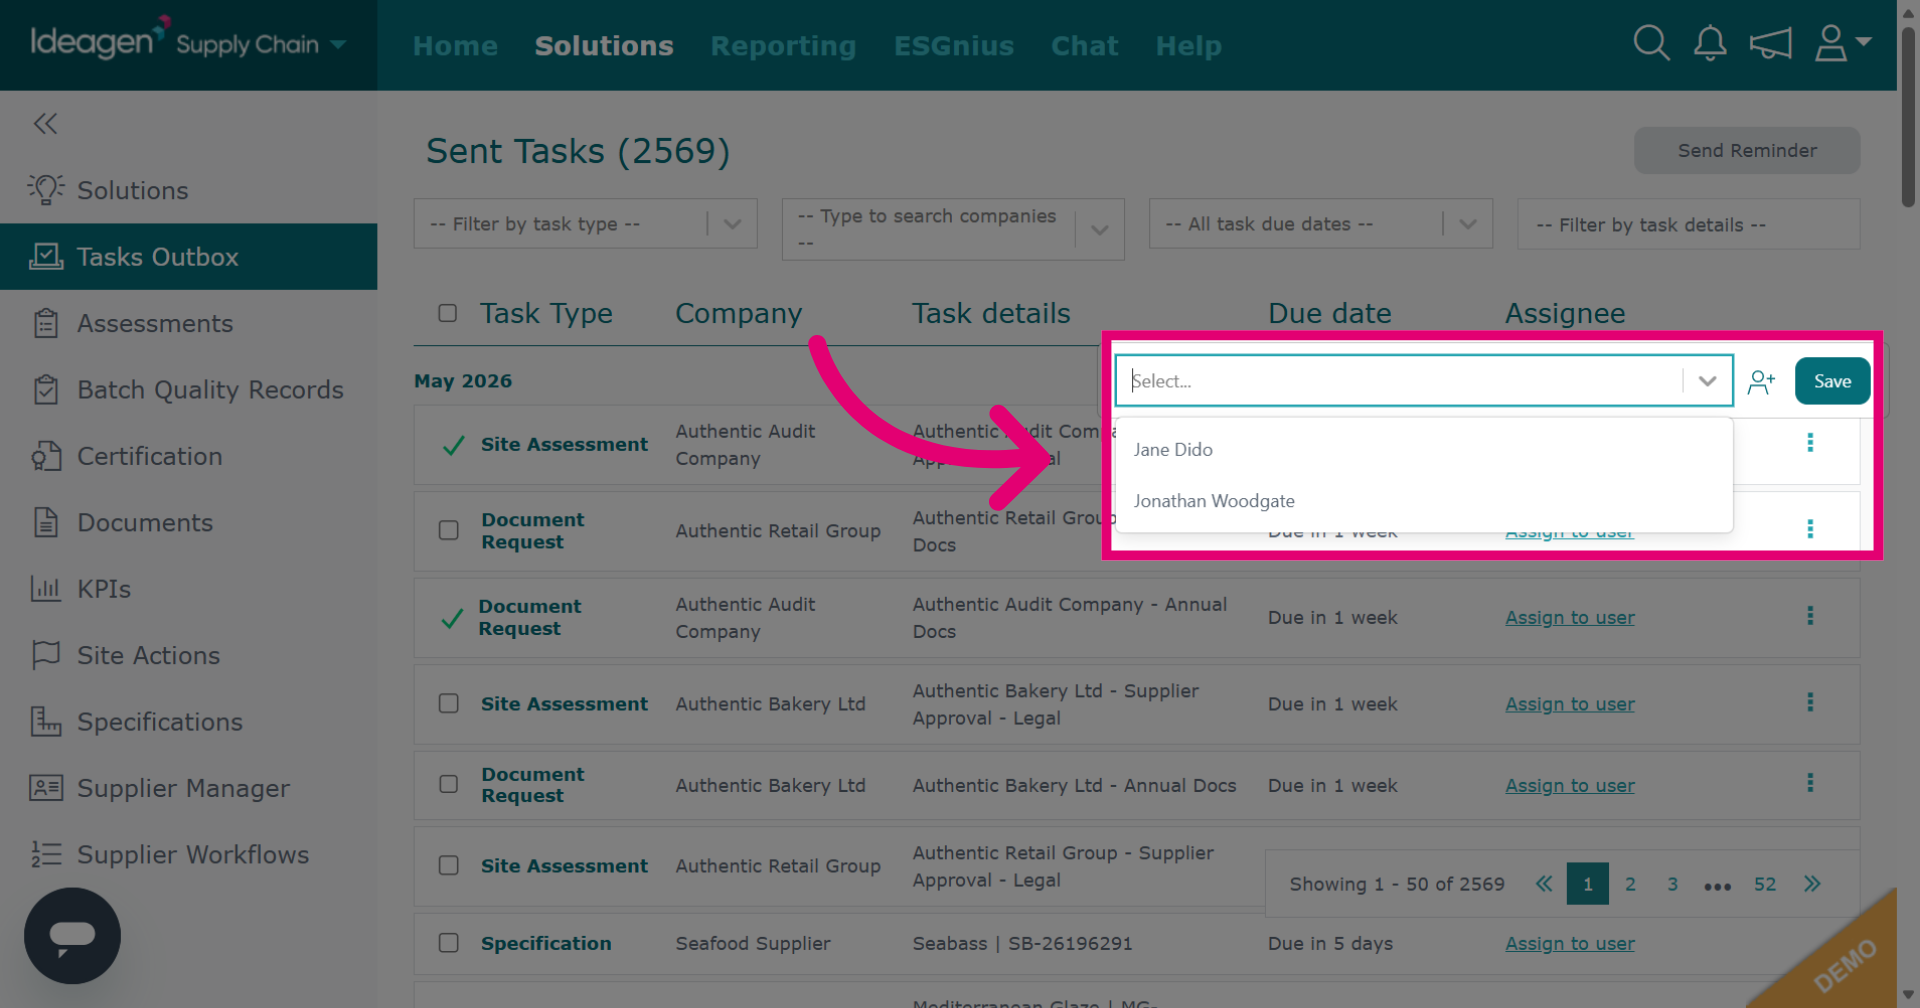The width and height of the screenshot is (1920, 1008).
Task: Check the Specification Seafood Supplier row
Action: (x=449, y=943)
